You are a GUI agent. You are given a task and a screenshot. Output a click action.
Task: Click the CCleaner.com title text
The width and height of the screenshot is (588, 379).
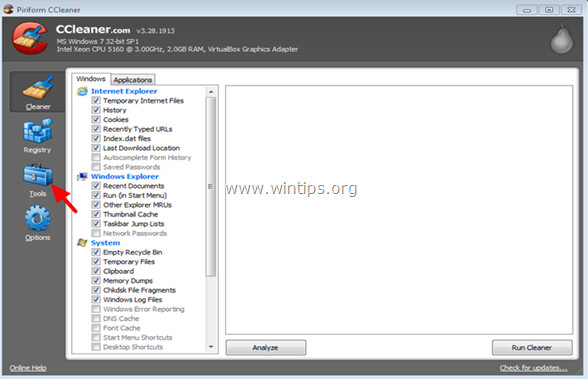[93, 29]
